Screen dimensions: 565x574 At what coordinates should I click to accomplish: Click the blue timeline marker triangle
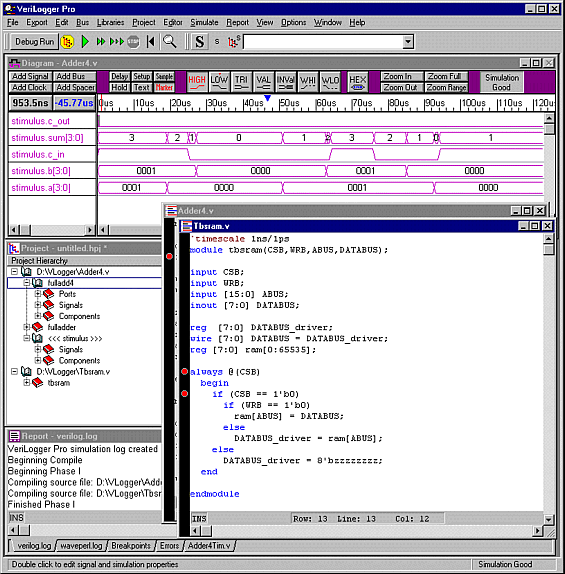268,98
